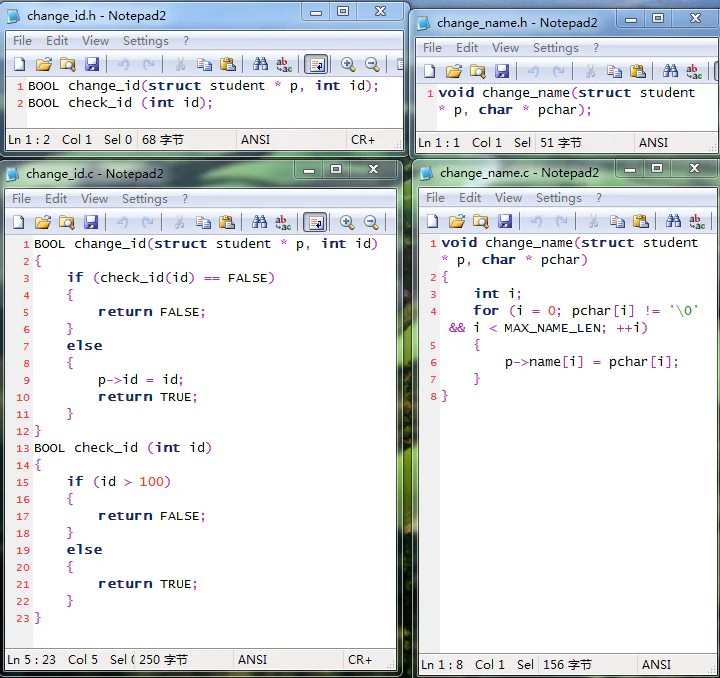Click 'Ln 1 : 2' in change_id.h status bar

pyautogui.click(x=29, y=140)
